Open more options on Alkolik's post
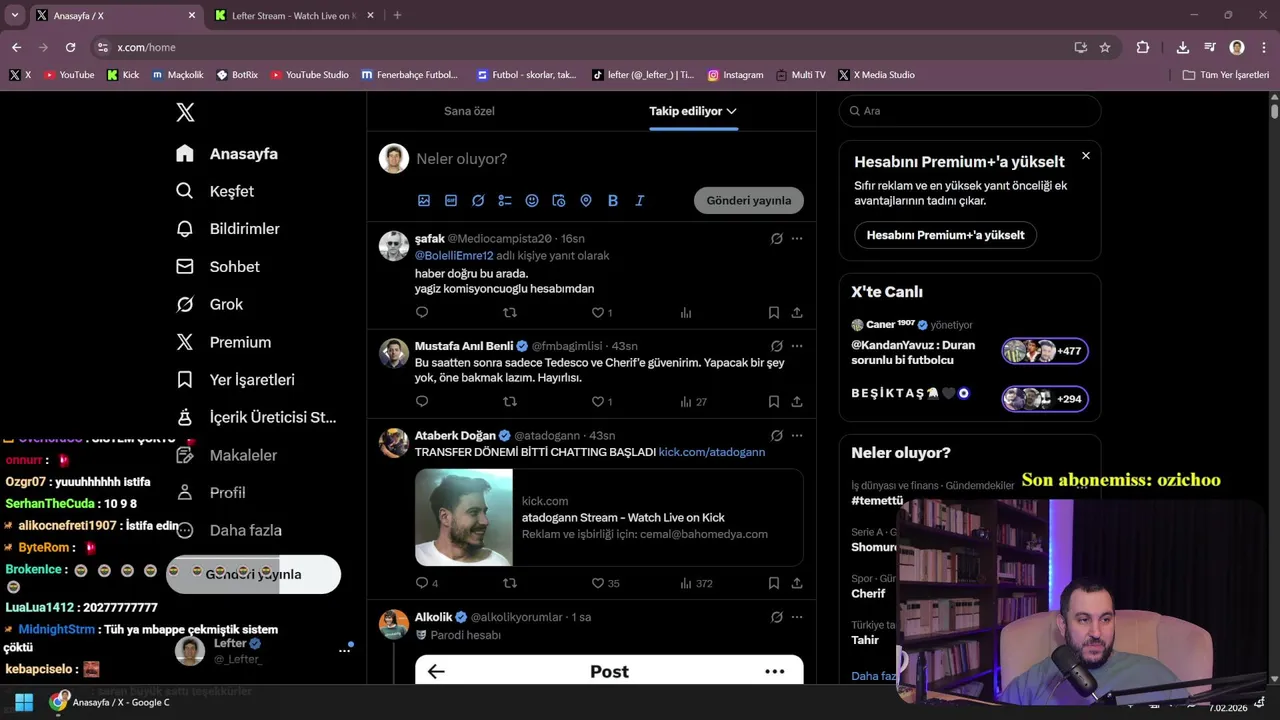Image resolution: width=1280 pixels, height=720 pixels. (797, 617)
